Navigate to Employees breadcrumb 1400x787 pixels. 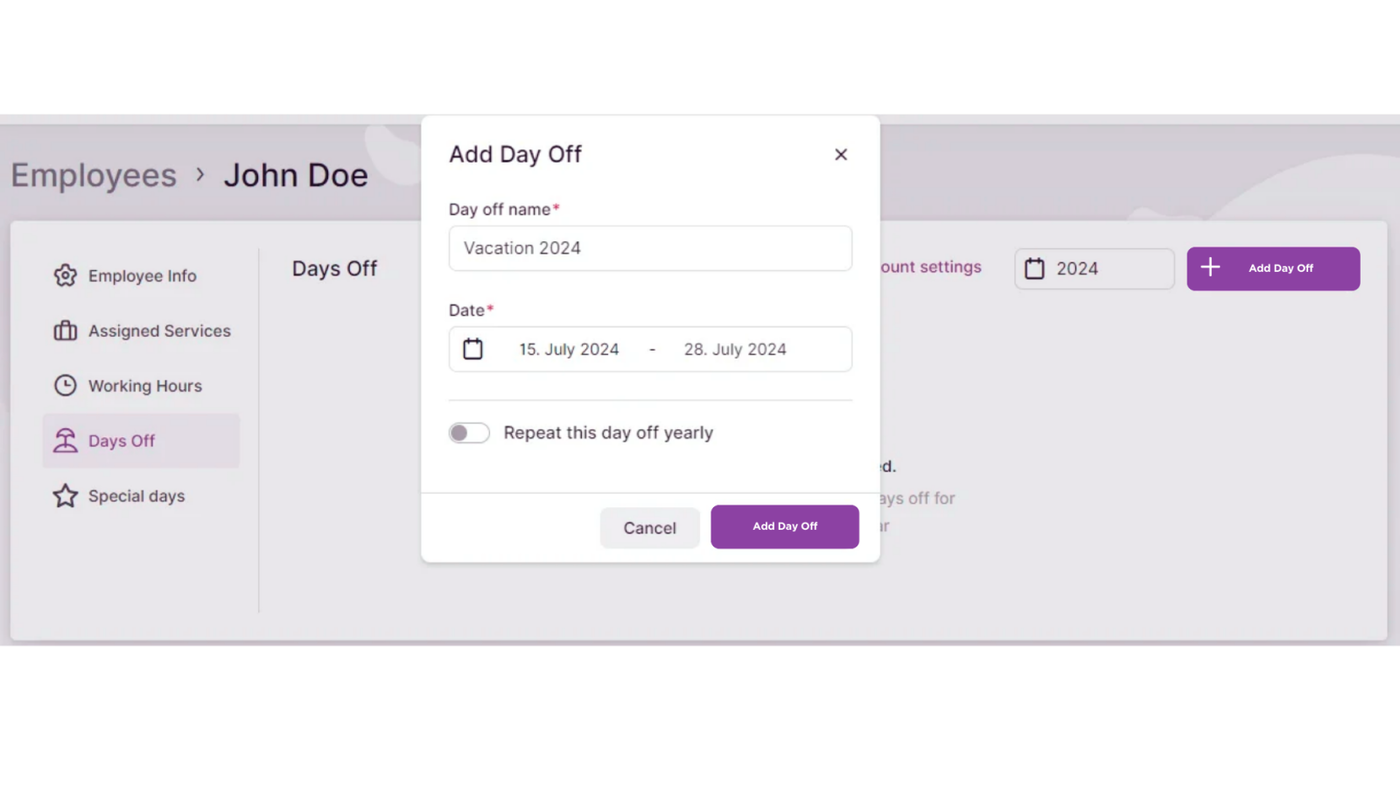[x=94, y=175]
